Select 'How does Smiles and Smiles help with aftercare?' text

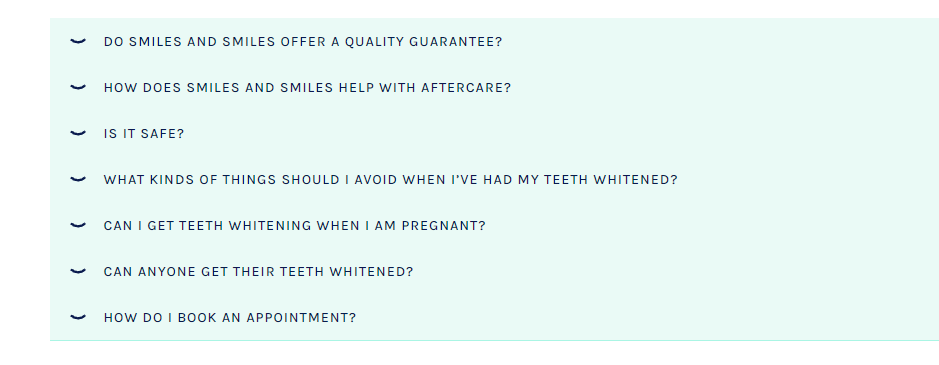pos(307,88)
